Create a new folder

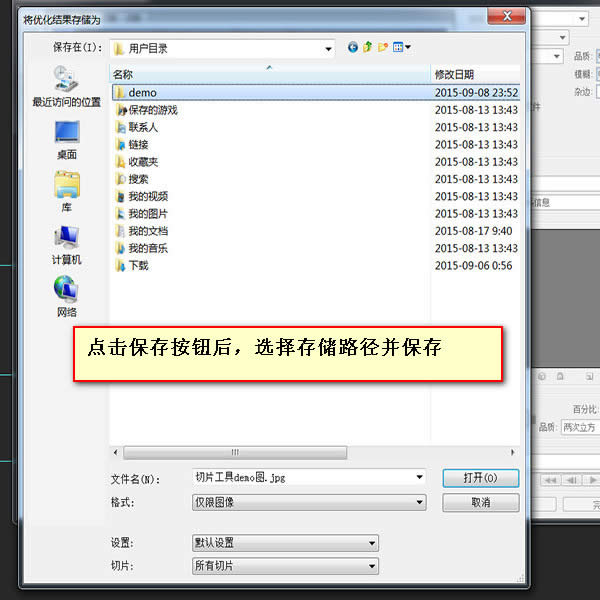pos(383,47)
